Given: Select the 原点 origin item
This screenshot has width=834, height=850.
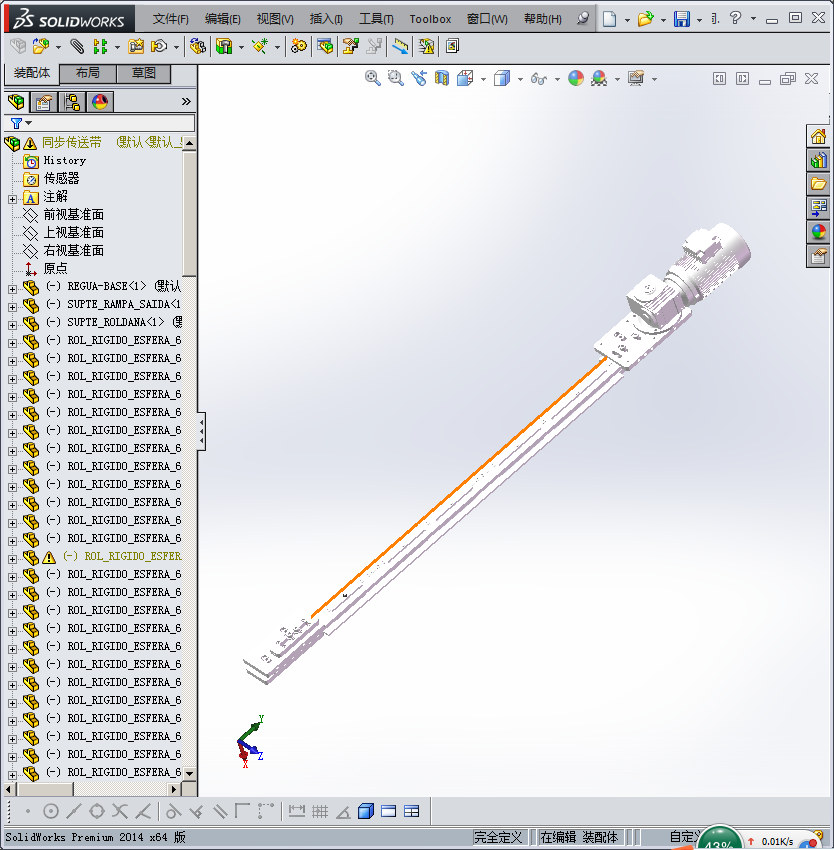Looking at the screenshot, I should click(55, 268).
